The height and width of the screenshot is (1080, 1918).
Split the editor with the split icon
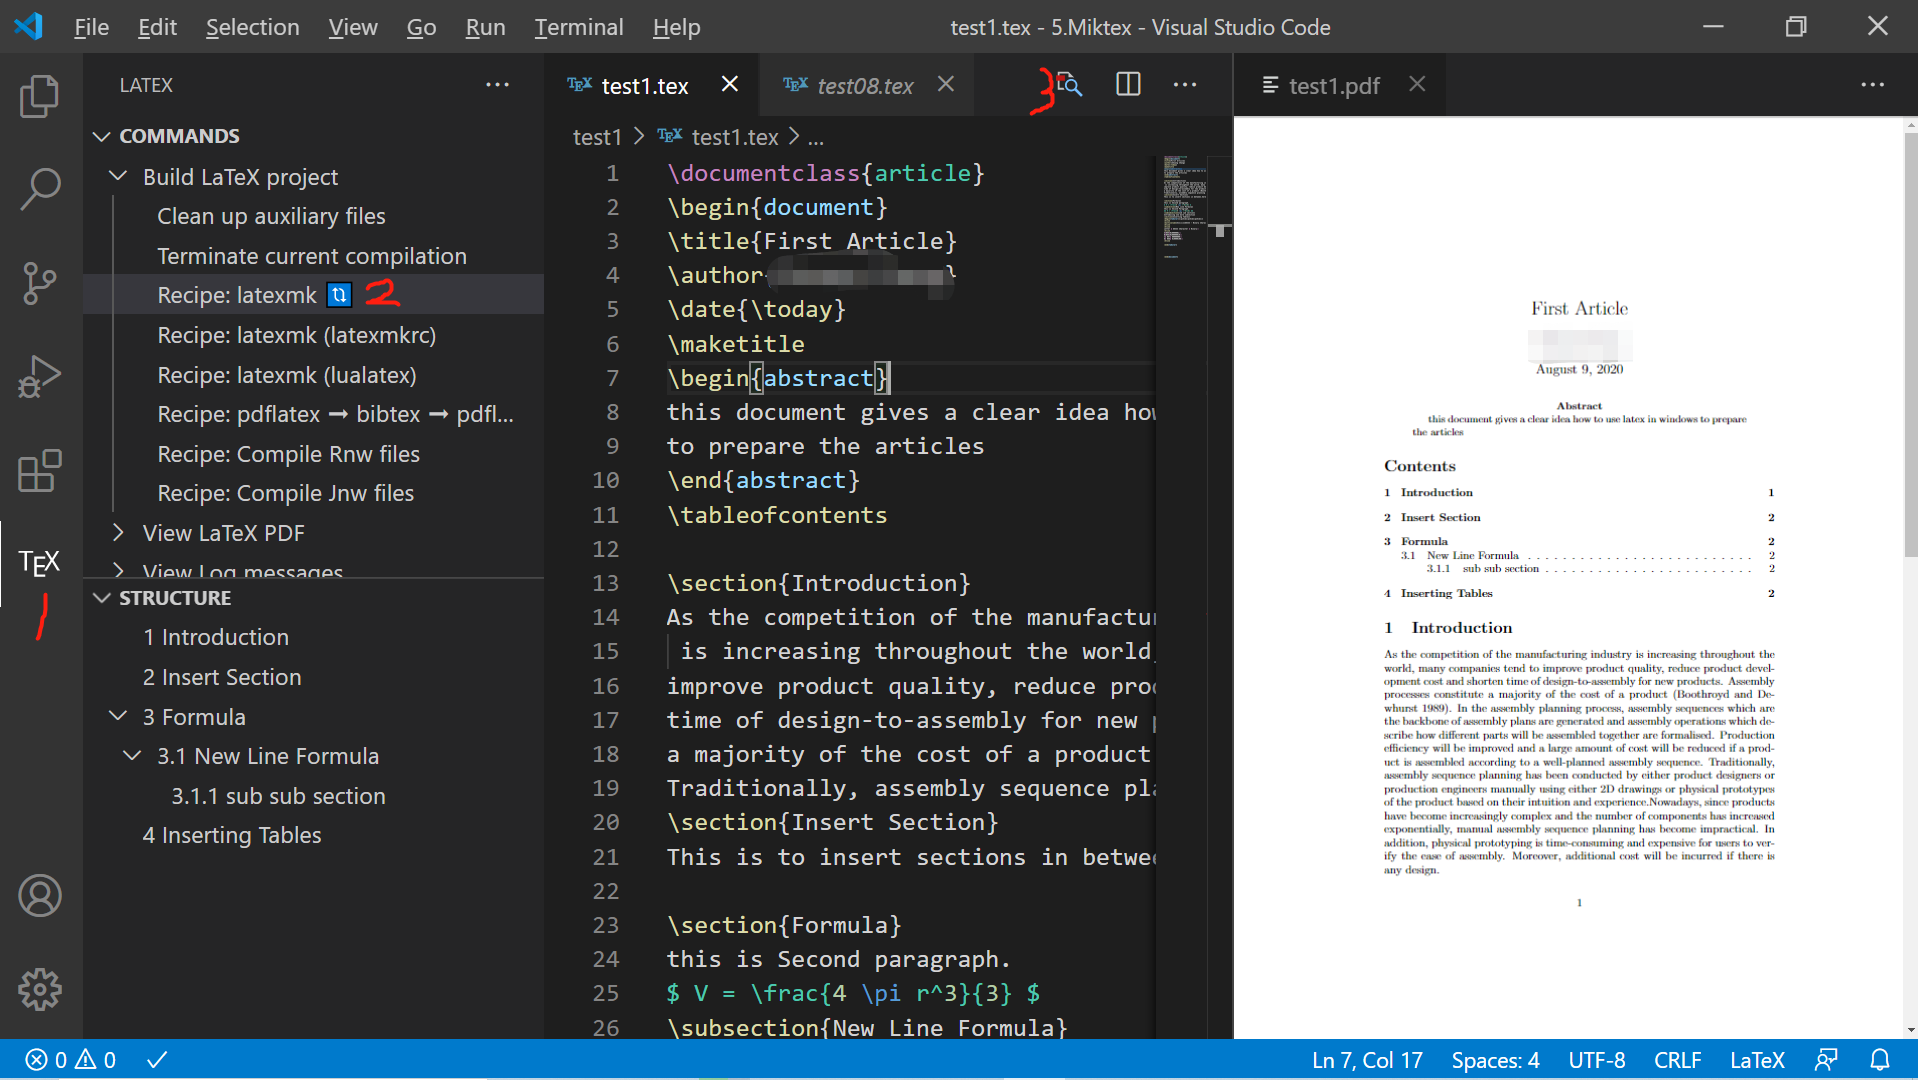[x=1127, y=85]
